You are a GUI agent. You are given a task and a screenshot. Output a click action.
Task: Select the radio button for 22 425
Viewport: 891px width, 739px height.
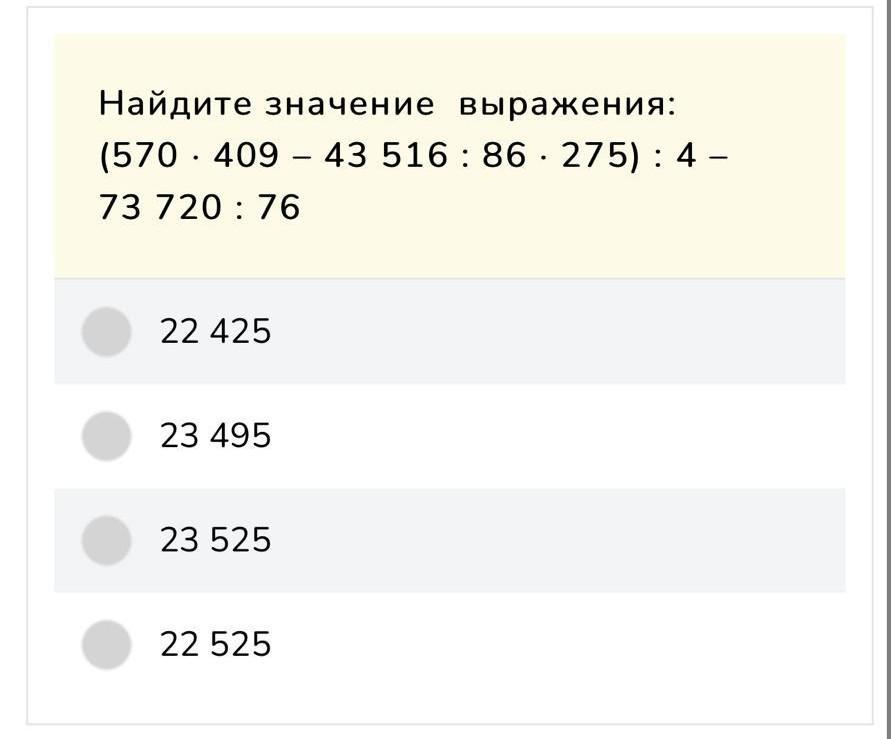[106, 332]
